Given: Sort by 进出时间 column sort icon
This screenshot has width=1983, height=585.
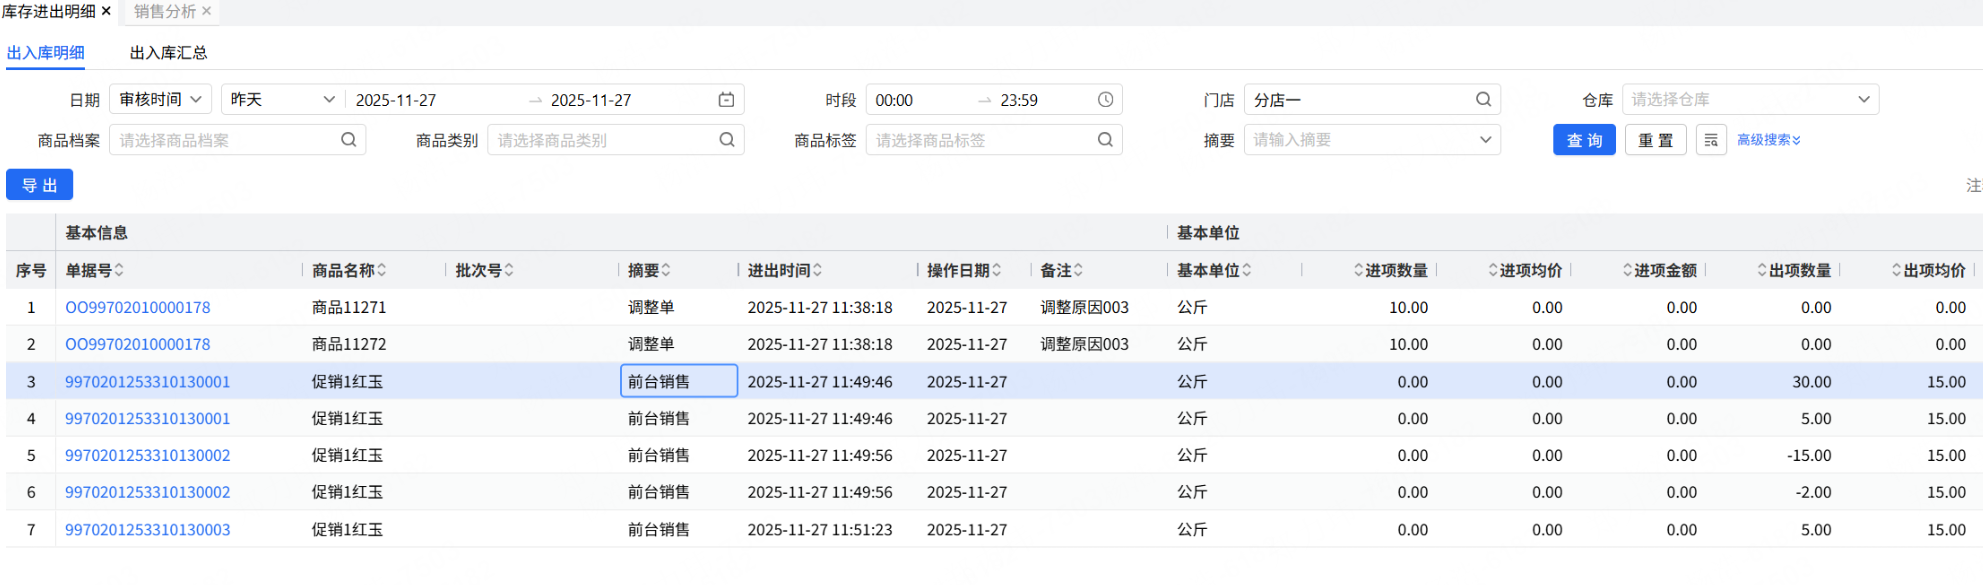Looking at the screenshot, I should [x=817, y=270].
